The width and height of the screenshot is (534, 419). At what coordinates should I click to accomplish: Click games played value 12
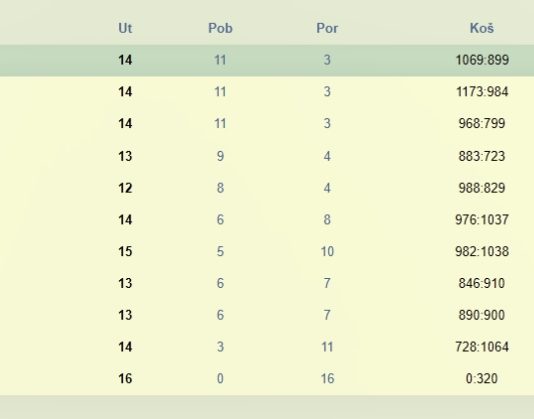point(125,188)
